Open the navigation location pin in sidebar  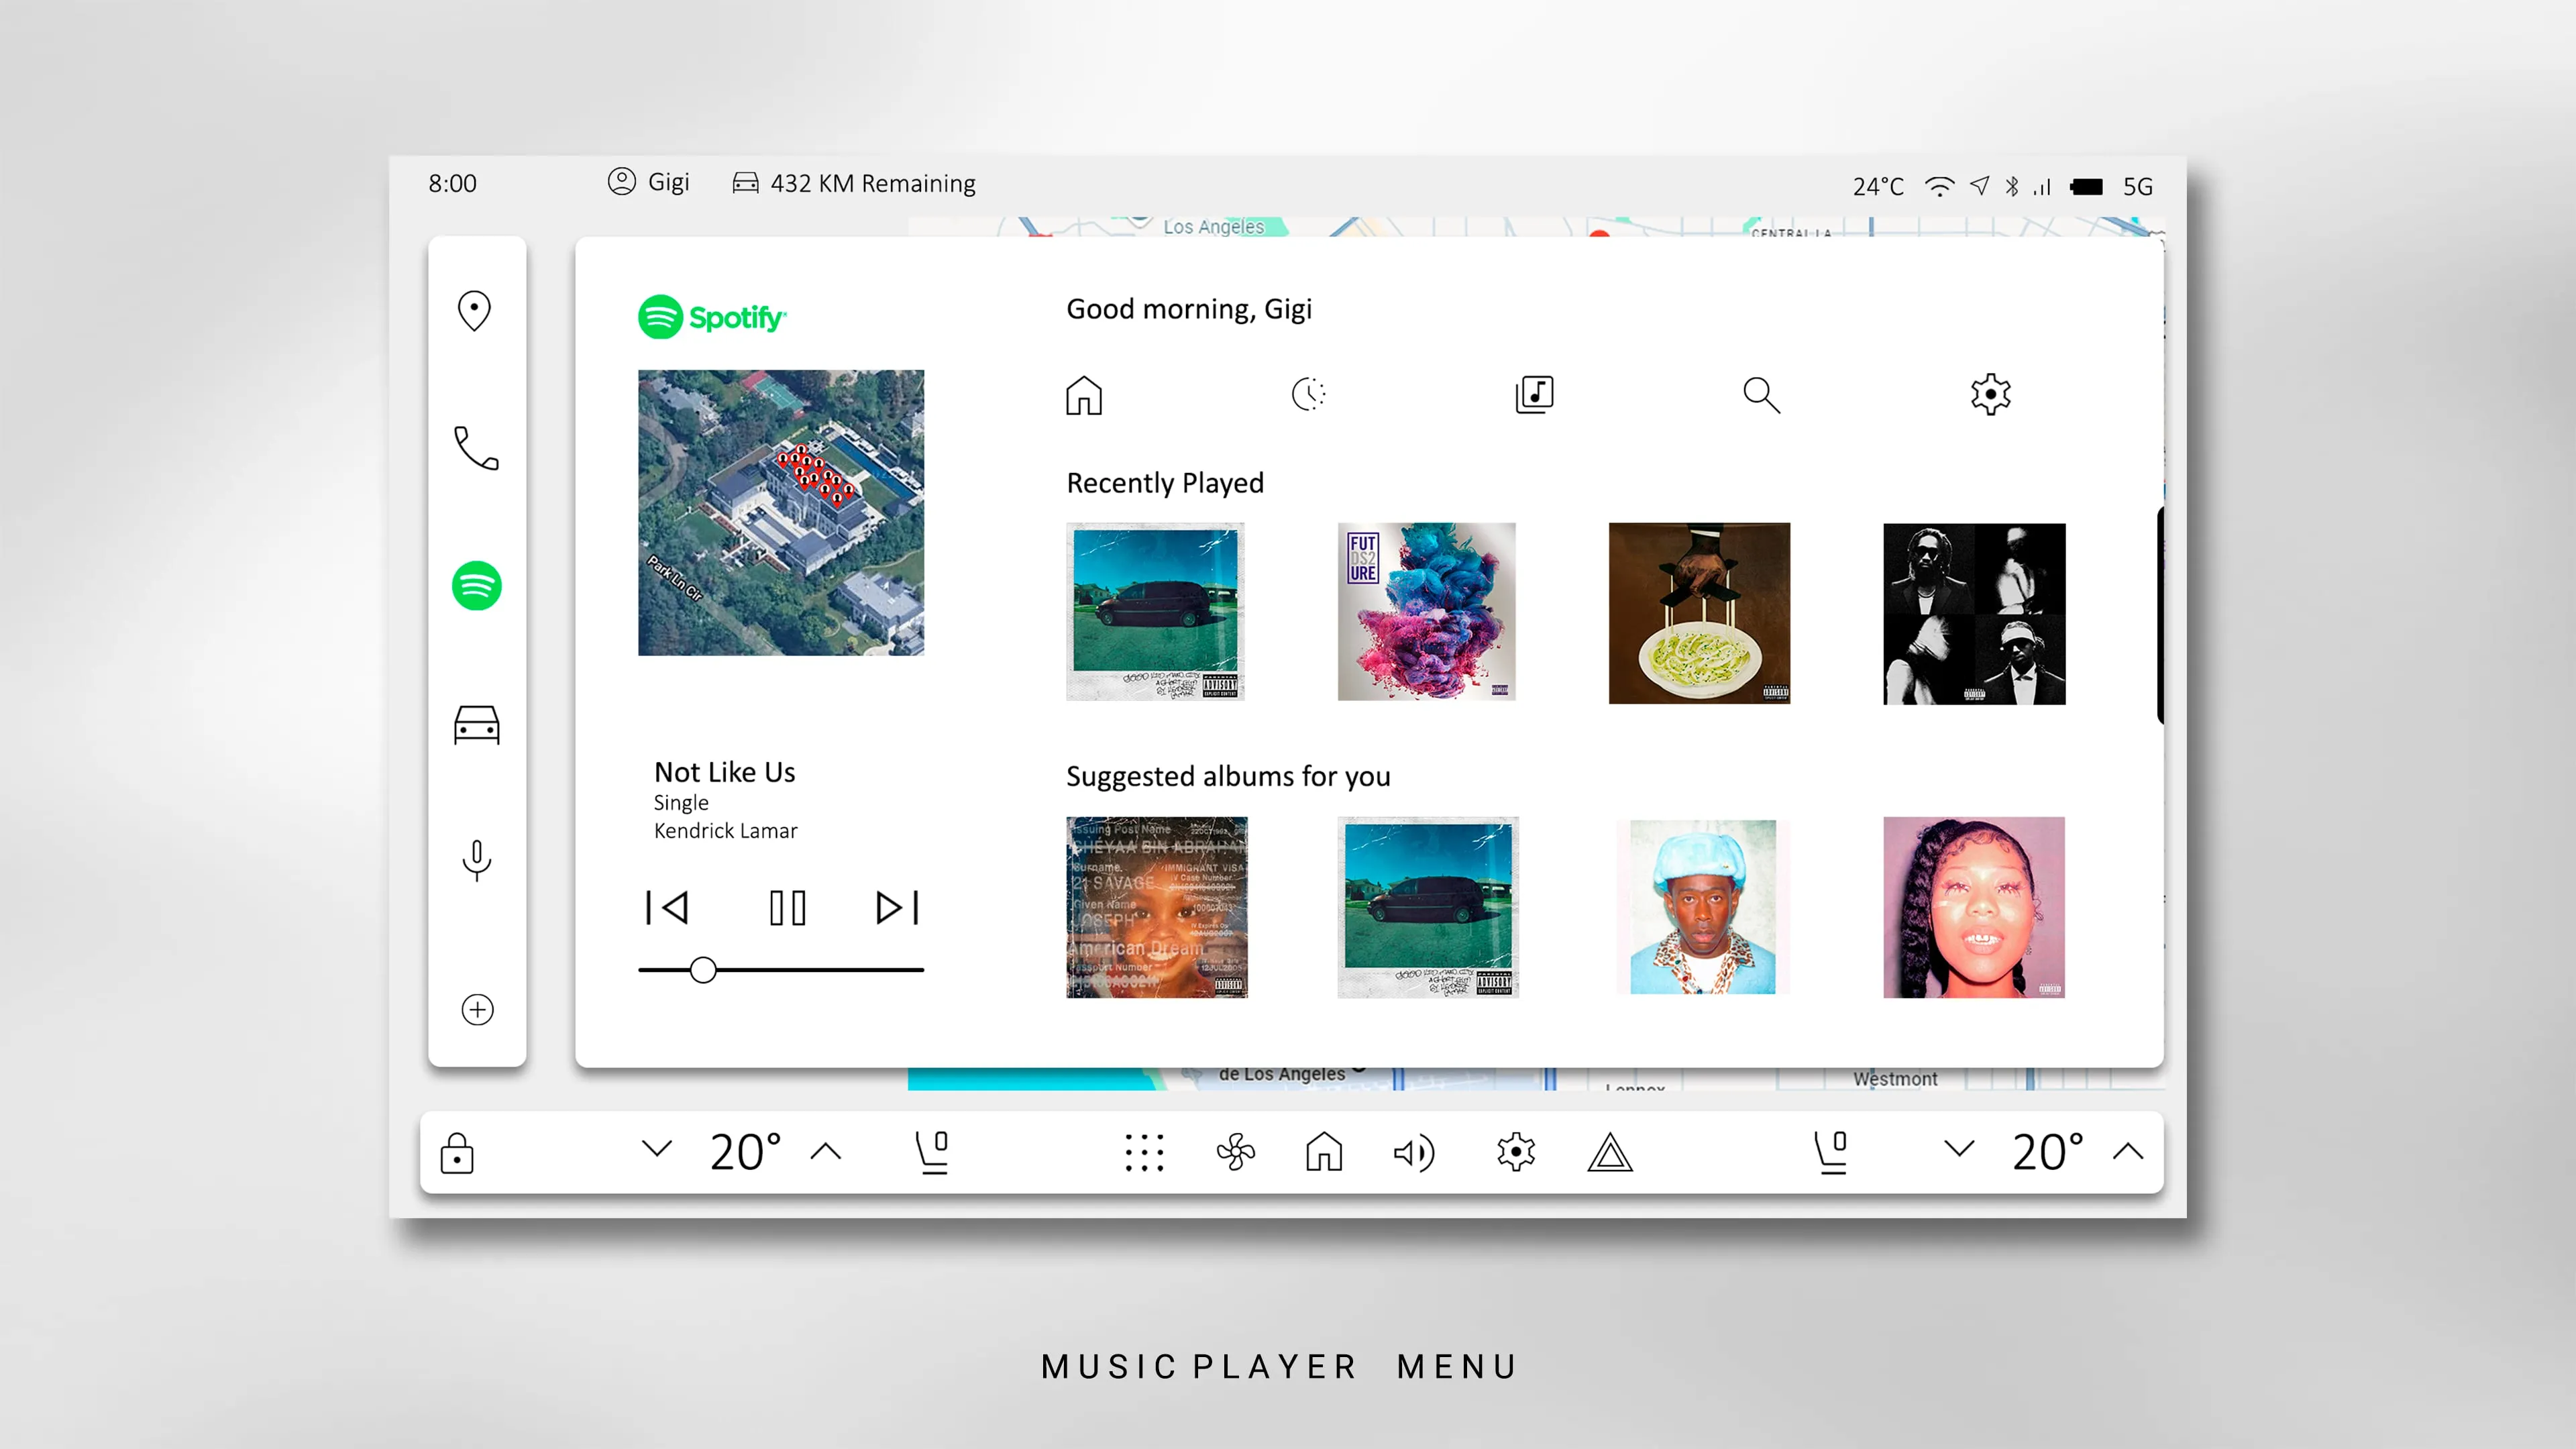(474, 310)
